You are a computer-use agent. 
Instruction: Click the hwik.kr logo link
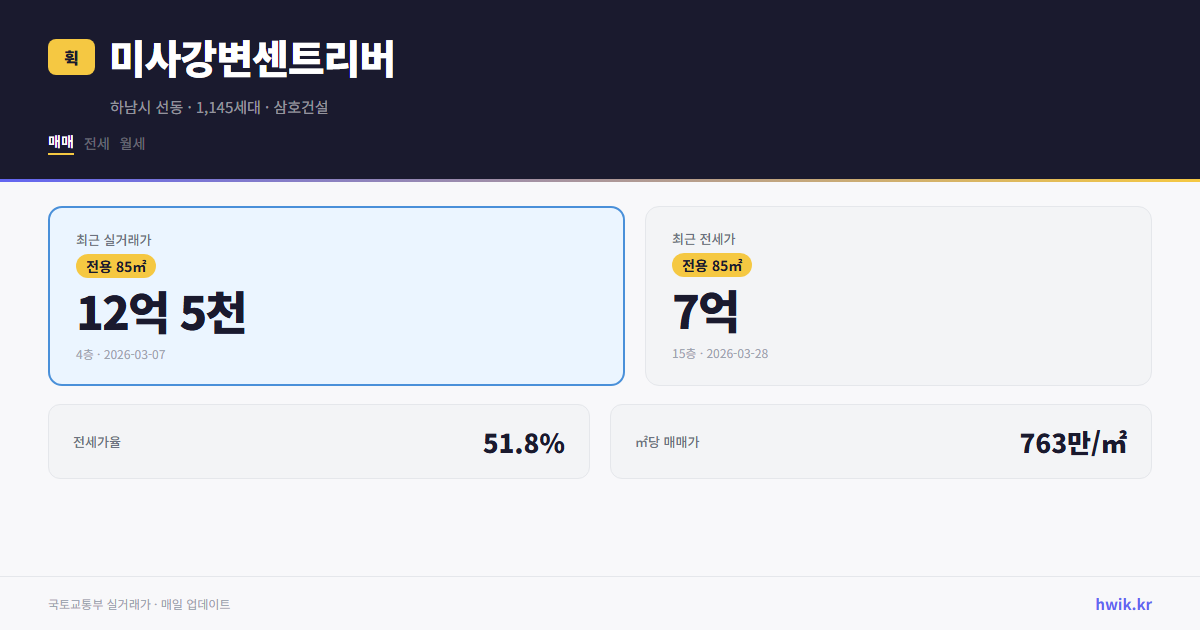pyautogui.click(x=1122, y=603)
